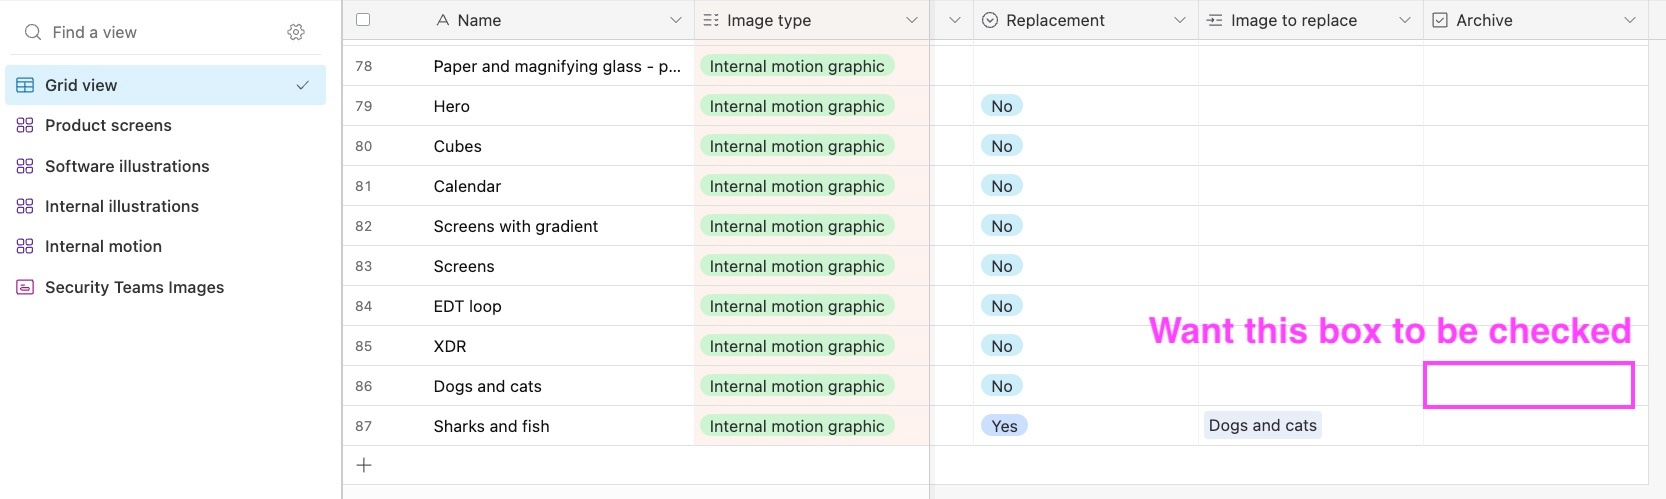The width and height of the screenshot is (1666, 499).
Task: Click the No tag in Cubes row
Action: pyautogui.click(x=1002, y=146)
